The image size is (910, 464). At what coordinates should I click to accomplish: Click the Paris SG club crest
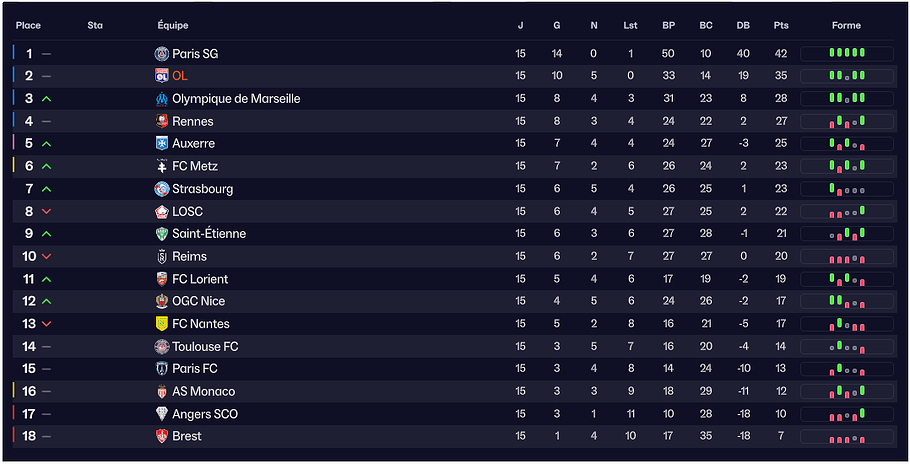162,54
